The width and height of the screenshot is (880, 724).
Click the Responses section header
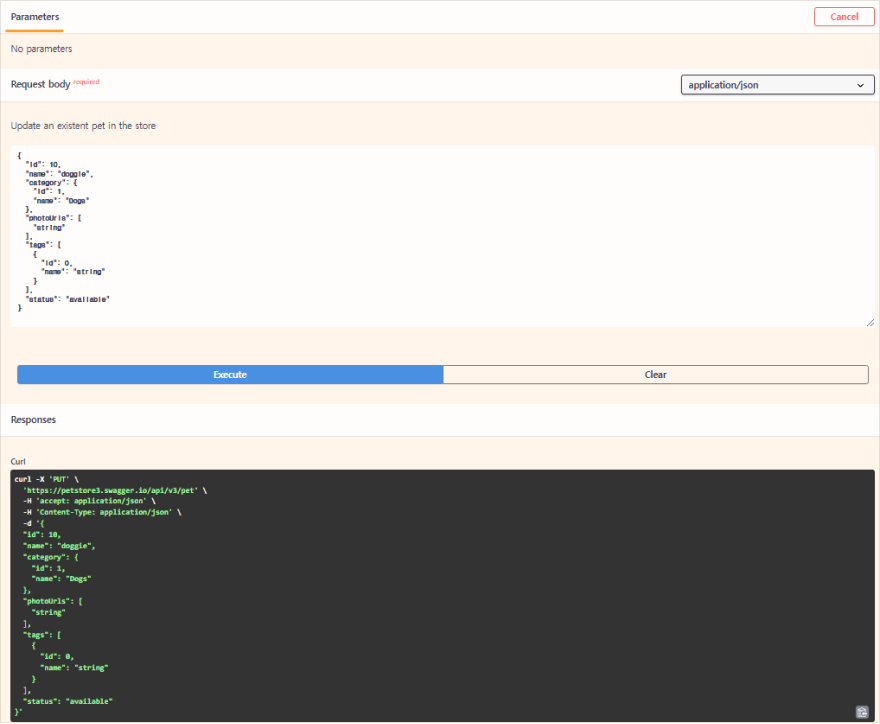click(33, 420)
